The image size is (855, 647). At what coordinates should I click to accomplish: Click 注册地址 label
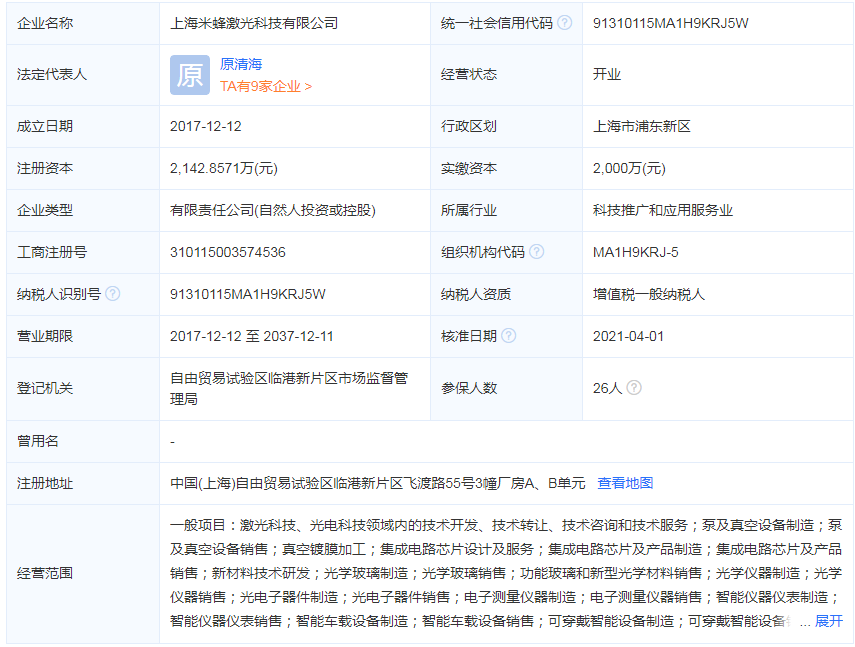tap(45, 483)
